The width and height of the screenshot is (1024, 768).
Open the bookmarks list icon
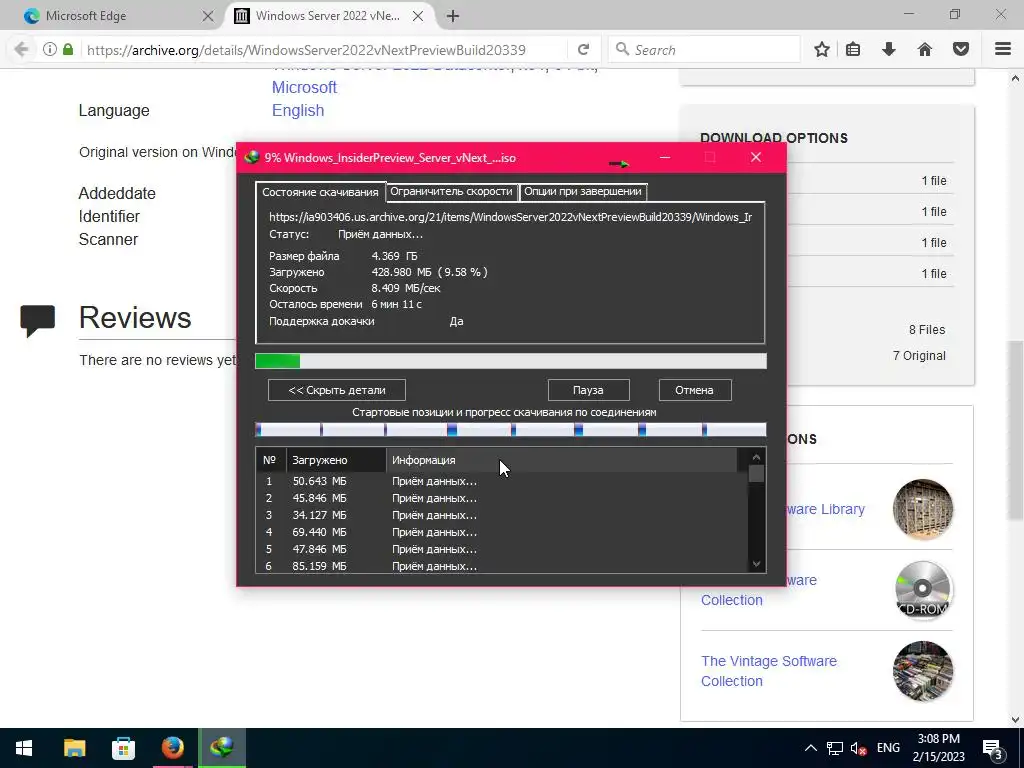tap(853, 50)
